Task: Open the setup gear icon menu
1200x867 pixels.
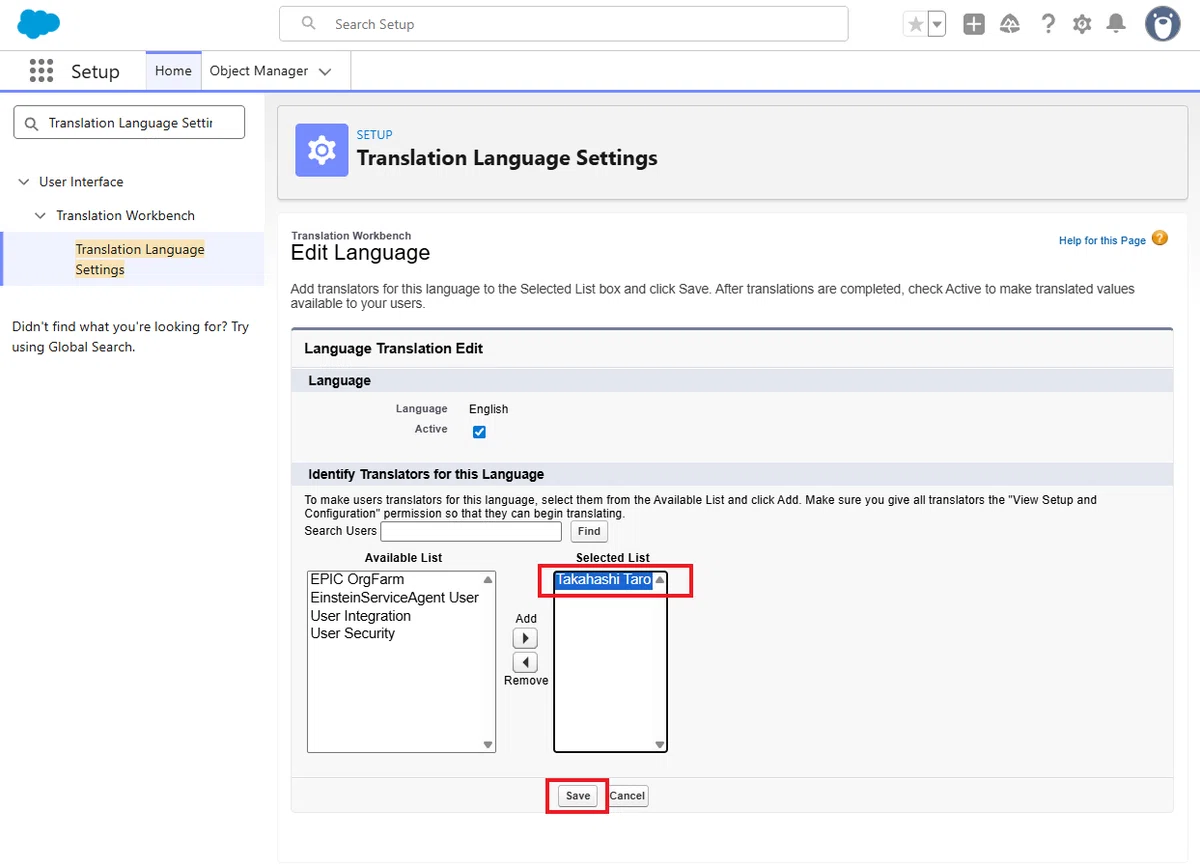Action: click(x=1082, y=24)
